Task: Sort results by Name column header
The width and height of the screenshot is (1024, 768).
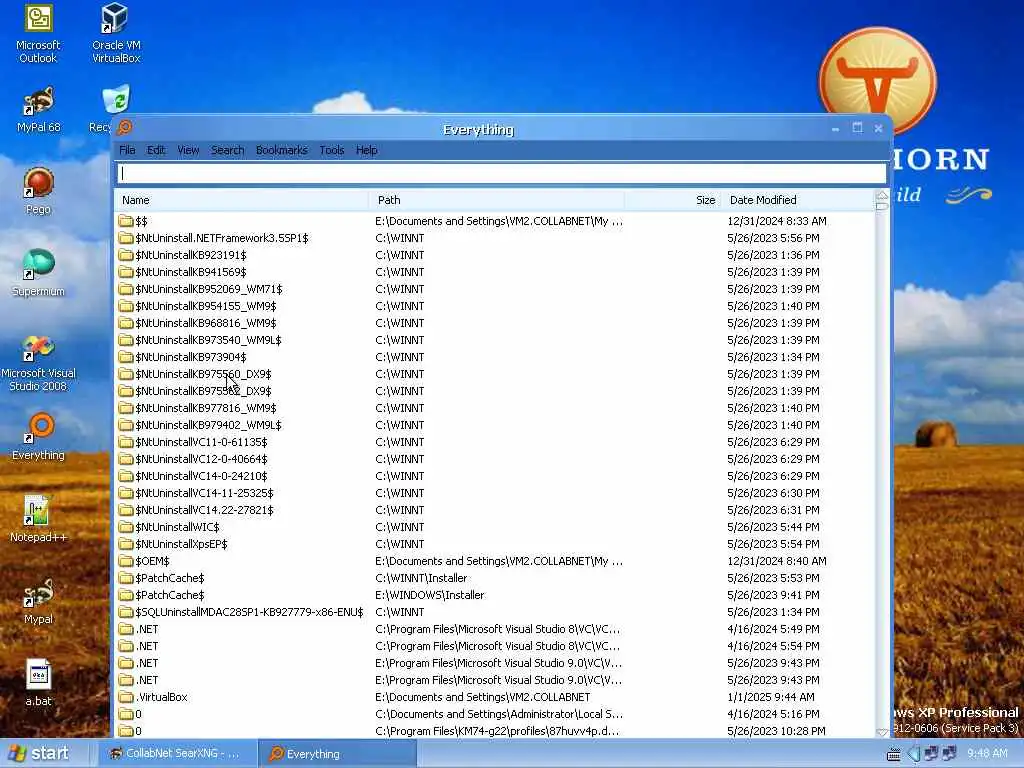Action: [x=242, y=200]
